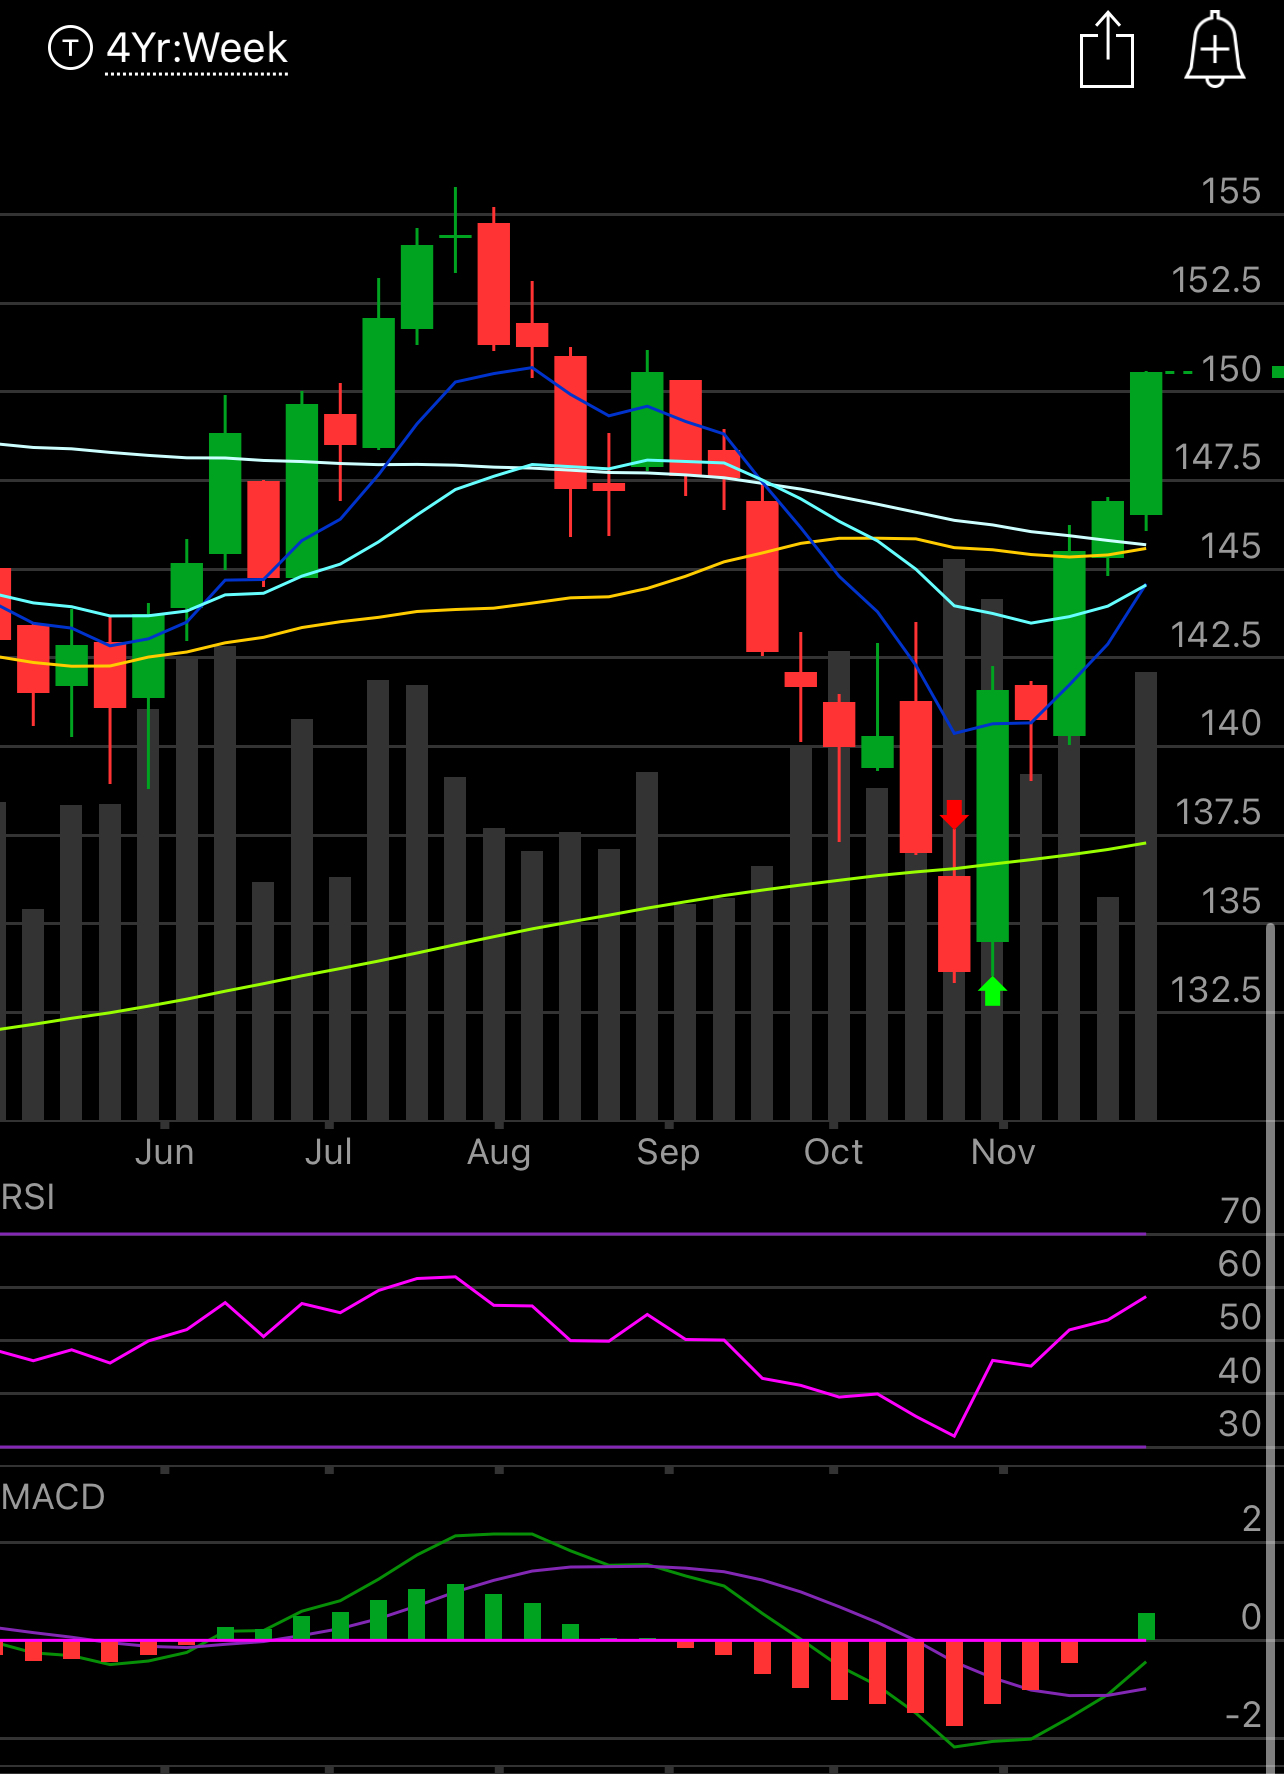Tap the latest green MACD histogram bar
This screenshot has width=1284, height=1774.
tap(1146, 1626)
